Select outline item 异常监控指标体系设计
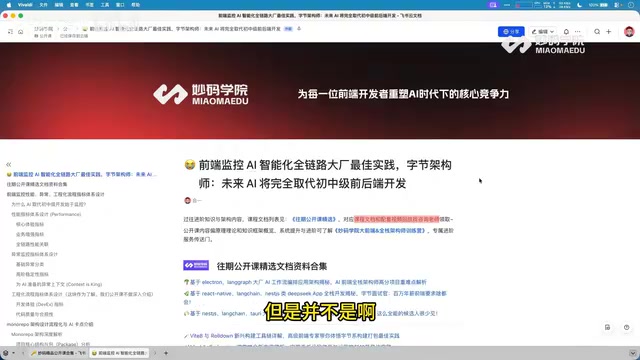 (34, 254)
